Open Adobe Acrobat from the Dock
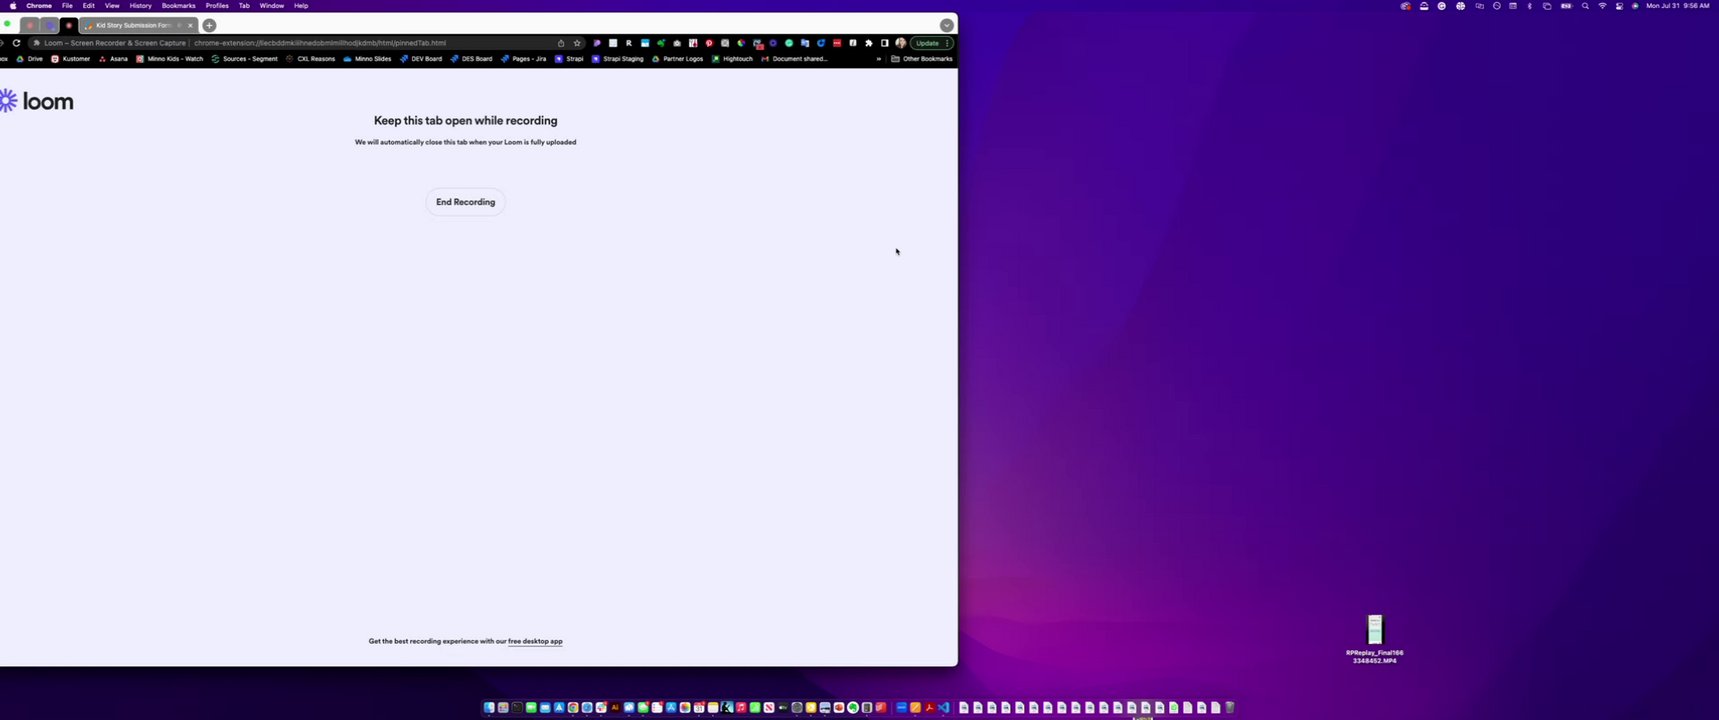 point(929,708)
